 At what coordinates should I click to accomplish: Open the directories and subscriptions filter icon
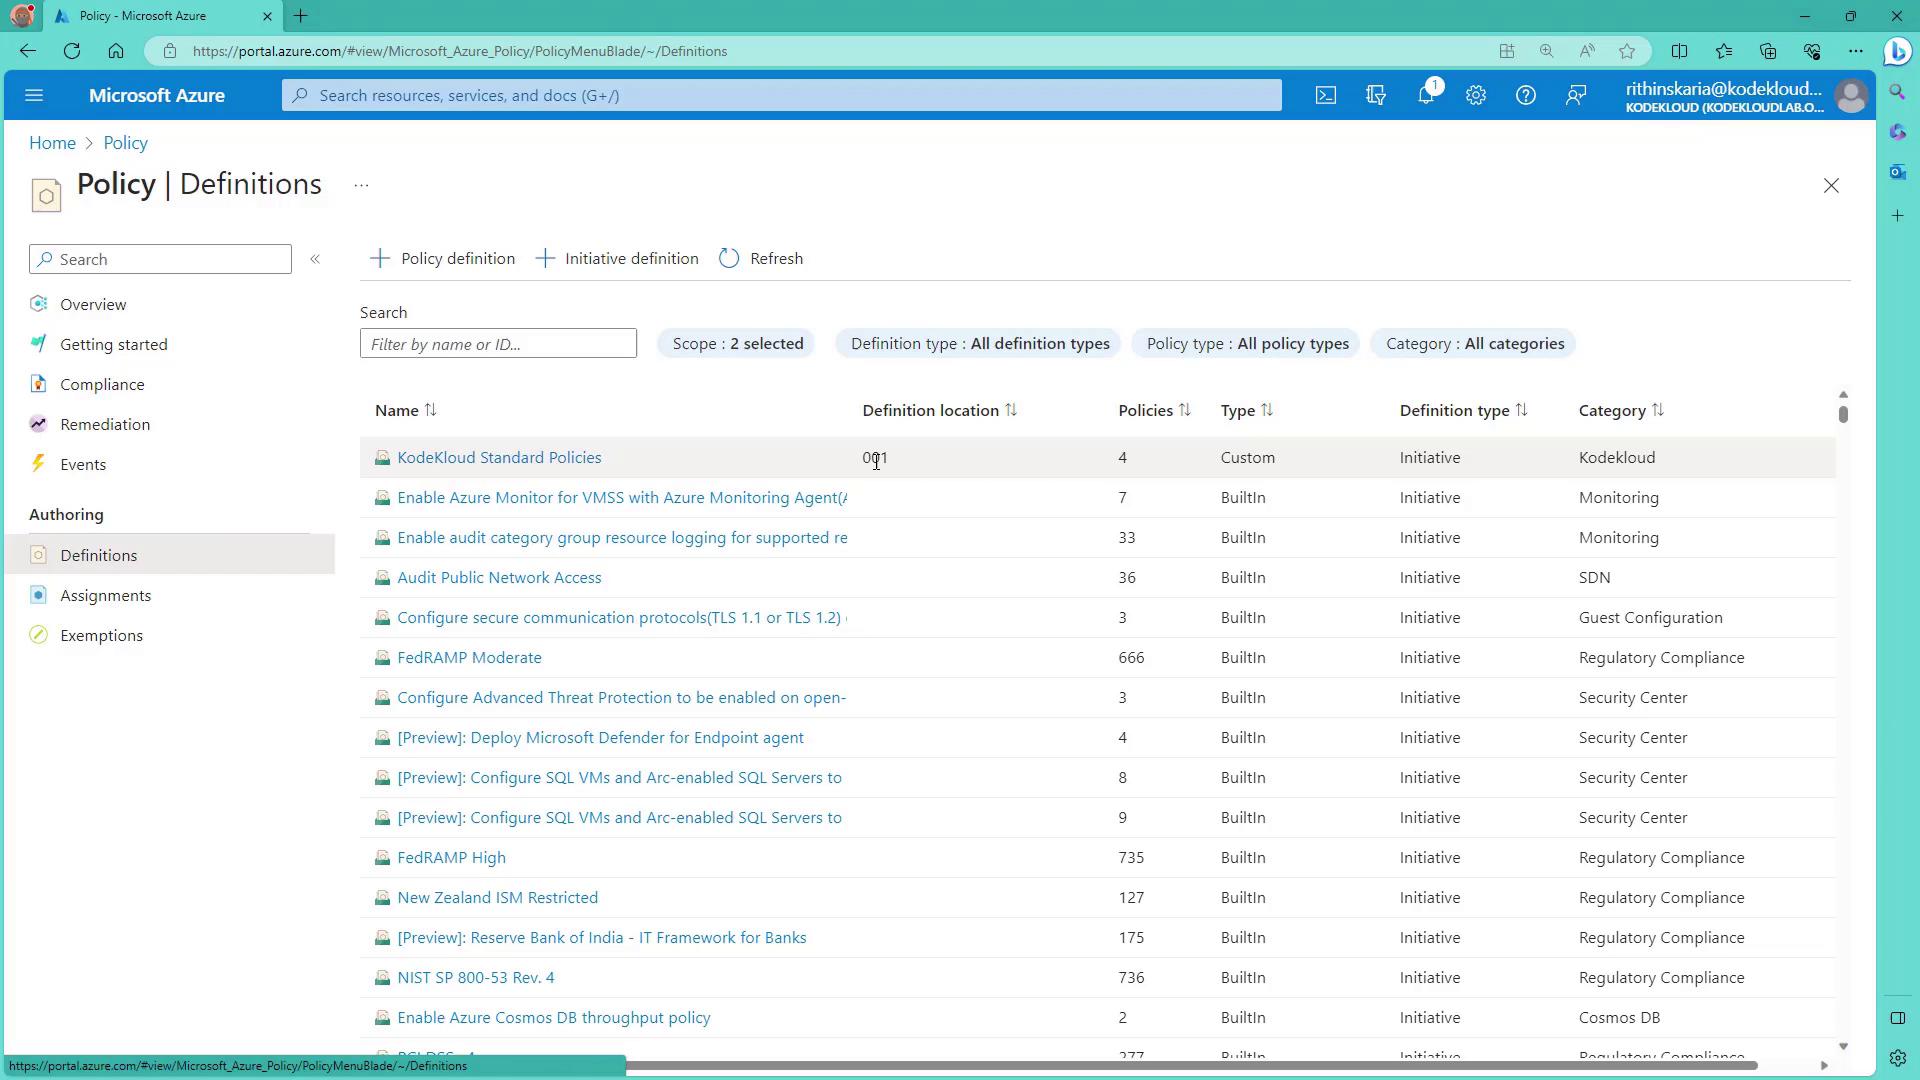pos(1376,96)
